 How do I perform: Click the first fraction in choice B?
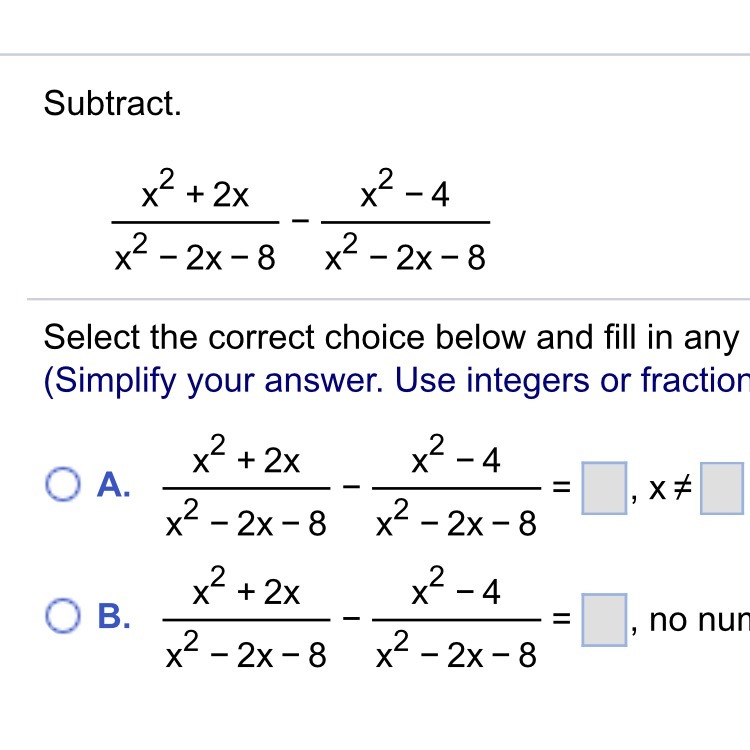(245, 617)
